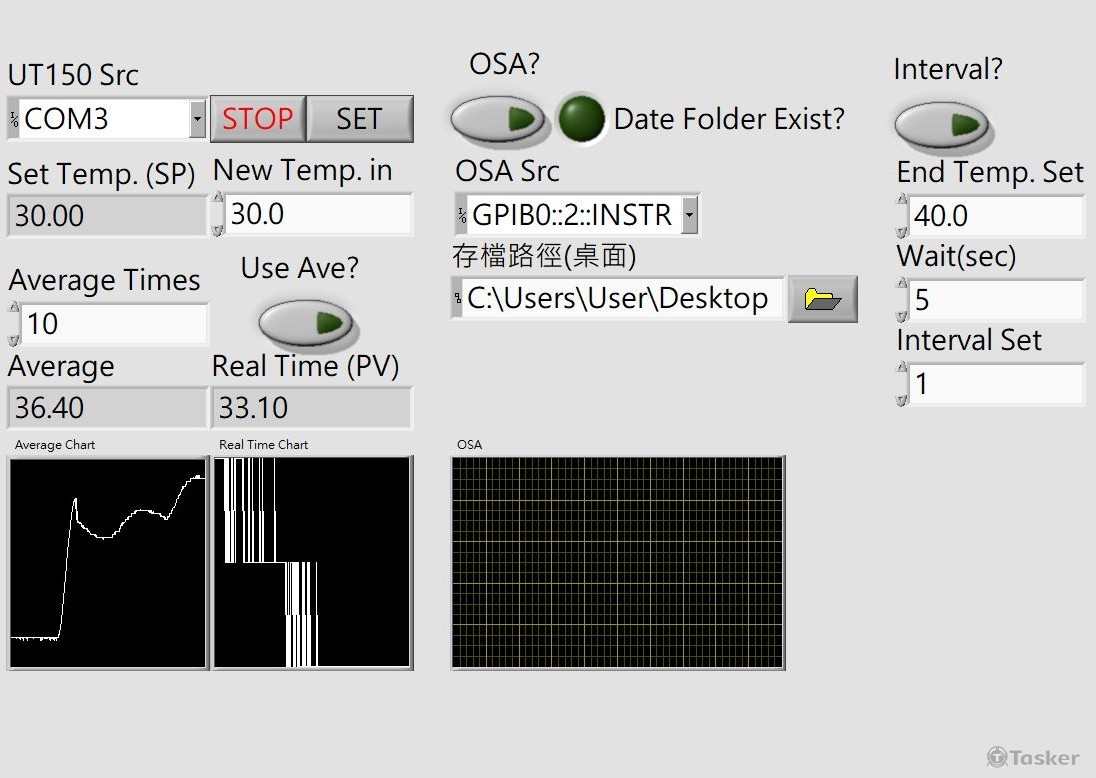Screen dimensions: 1096x778
Task: Open the OSA Src GPIB dropdown arrow
Action: [x=689, y=215]
